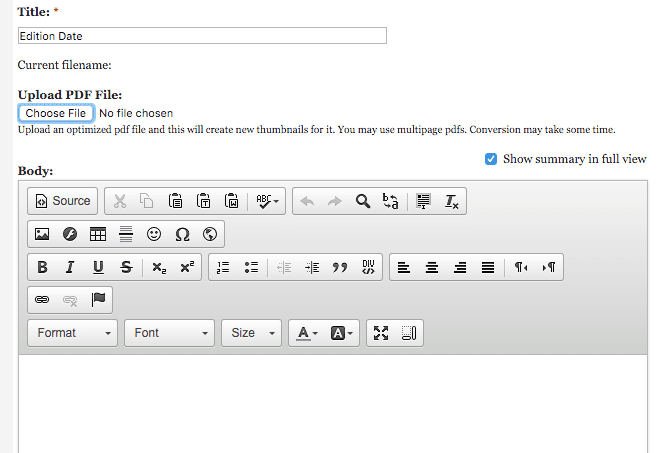Image resolution: width=668 pixels, height=453 pixels.
Task: Click the Select All icon
Action: click(x=423, y=201)
